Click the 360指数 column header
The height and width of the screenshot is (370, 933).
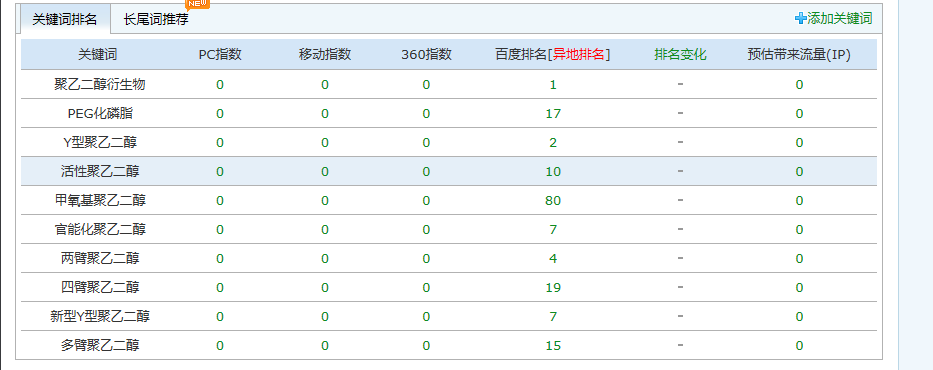point(426,55)
